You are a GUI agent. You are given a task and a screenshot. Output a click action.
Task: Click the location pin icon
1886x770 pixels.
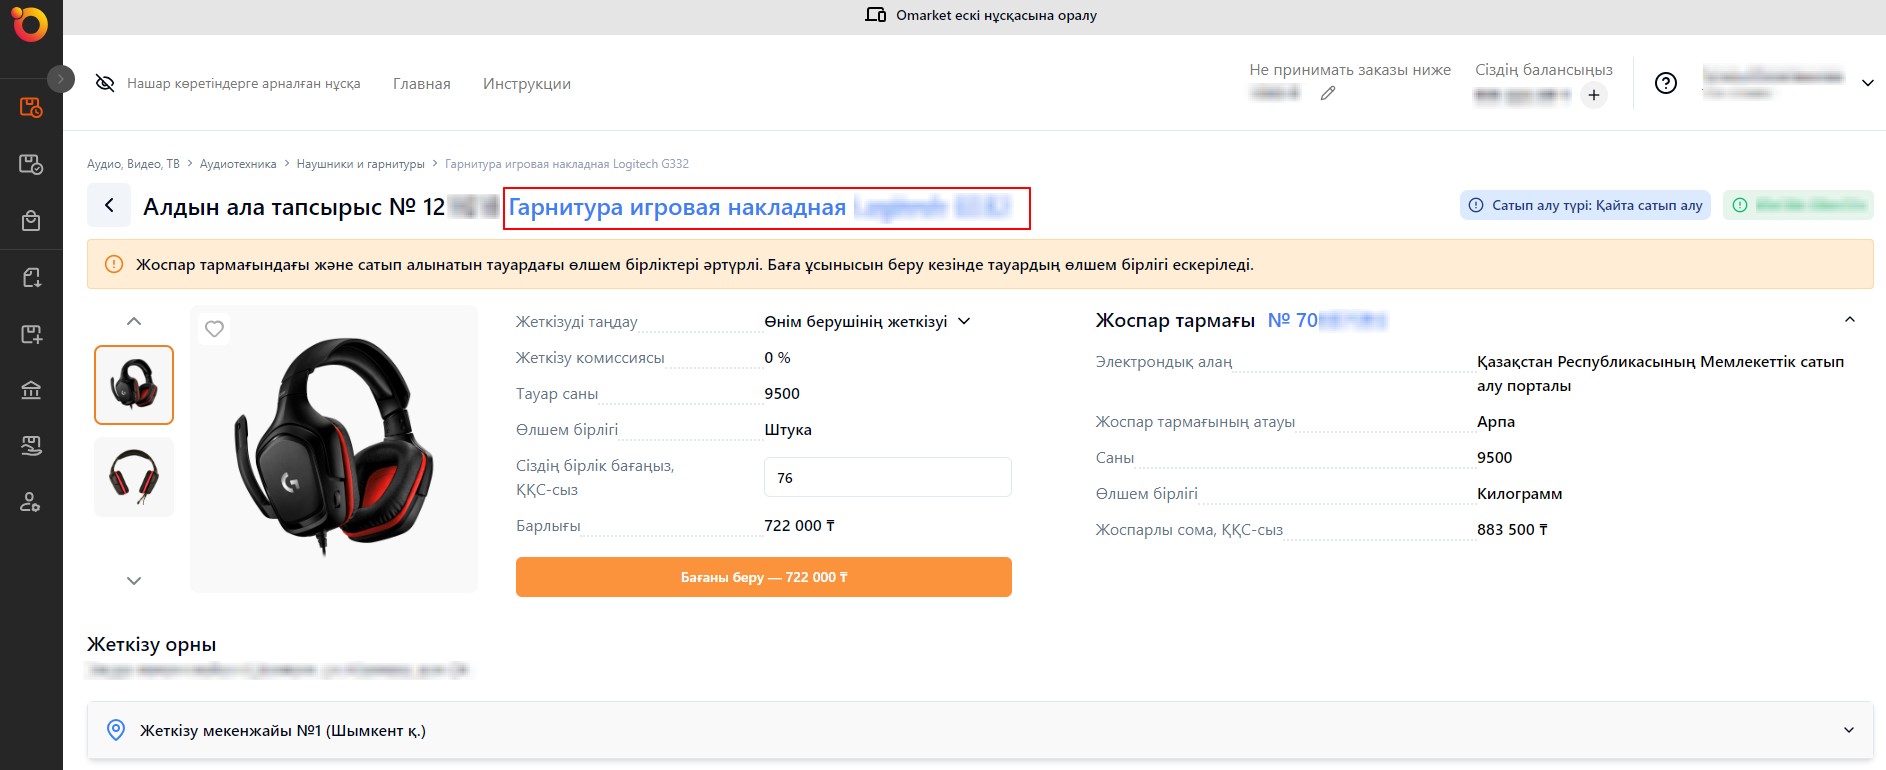tap(116, 730)
